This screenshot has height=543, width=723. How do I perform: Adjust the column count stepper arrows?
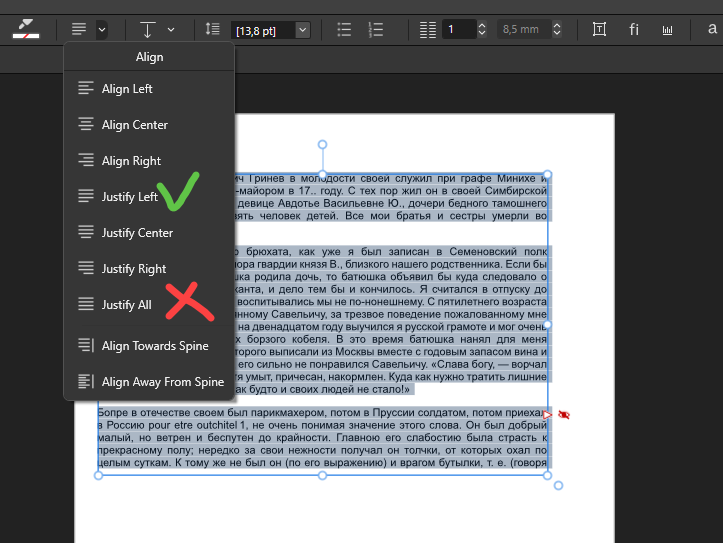482,30
